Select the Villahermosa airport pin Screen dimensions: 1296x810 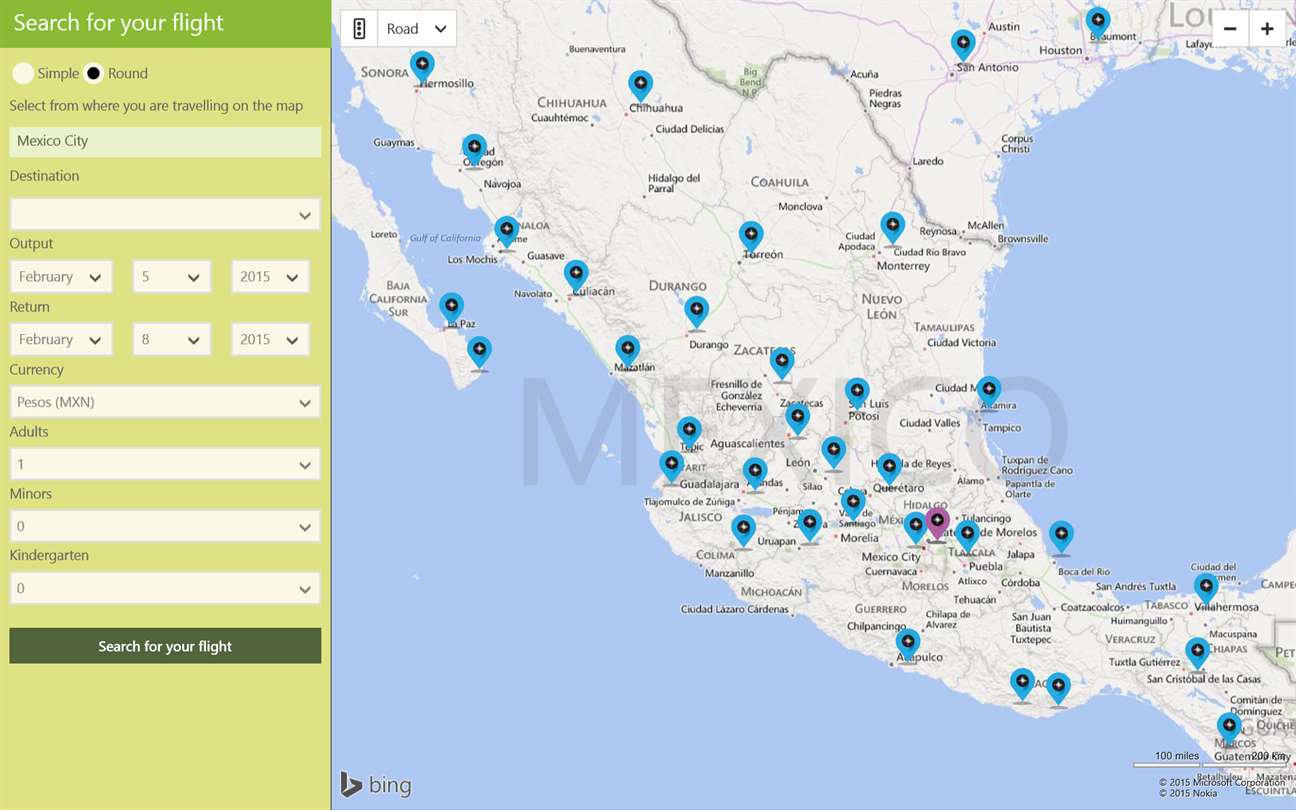(x=1206, y=590)
